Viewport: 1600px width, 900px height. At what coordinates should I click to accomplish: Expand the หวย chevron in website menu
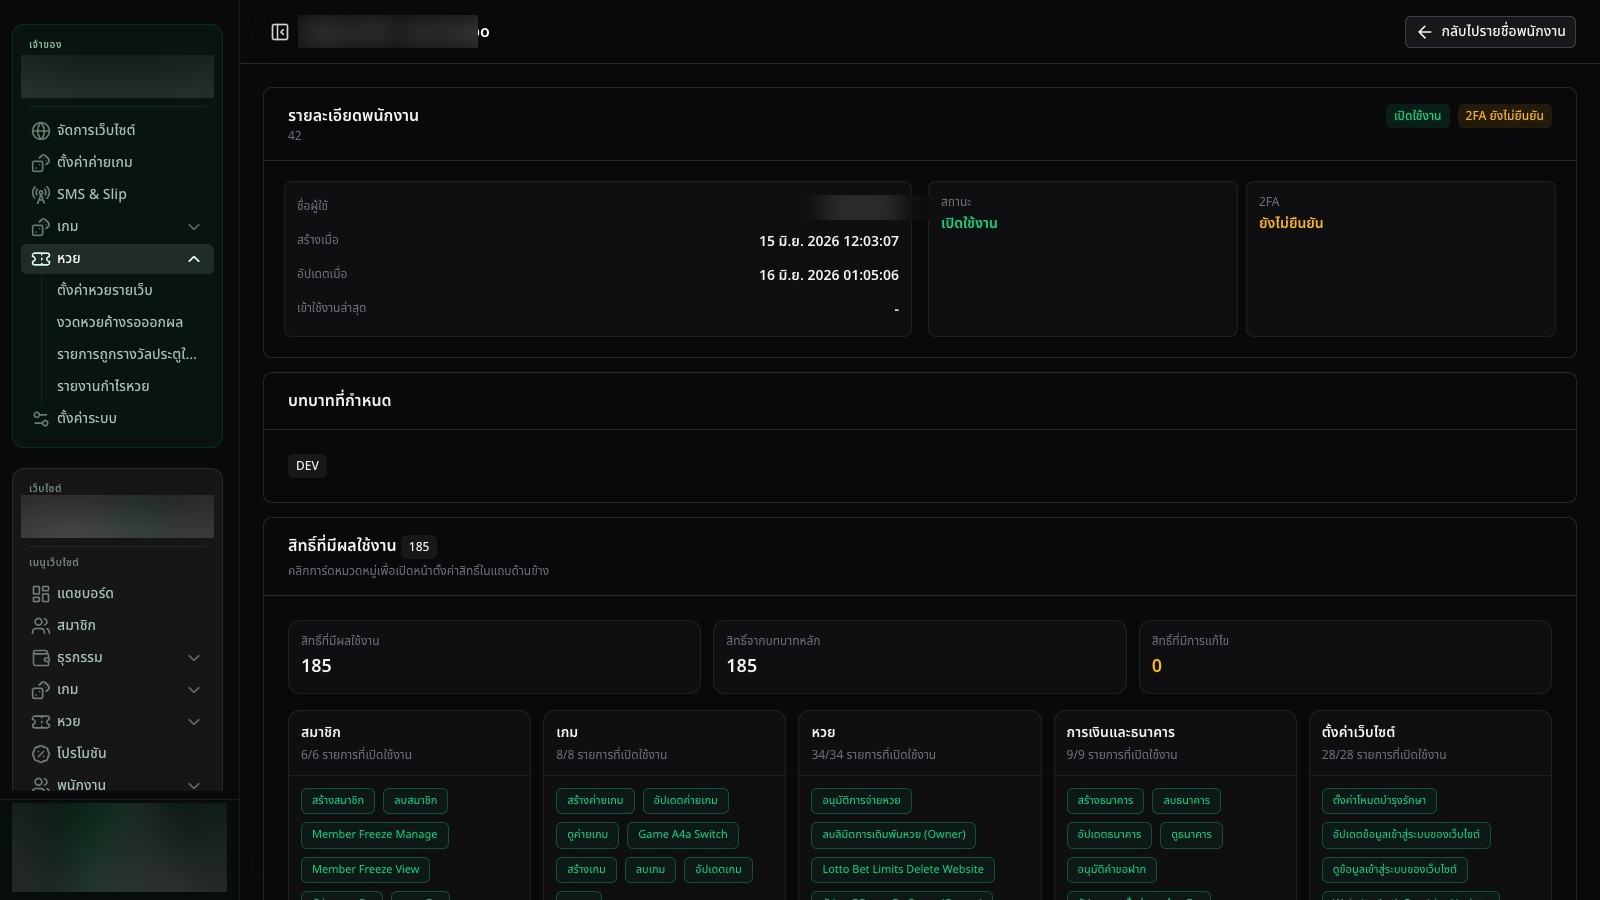194,722
